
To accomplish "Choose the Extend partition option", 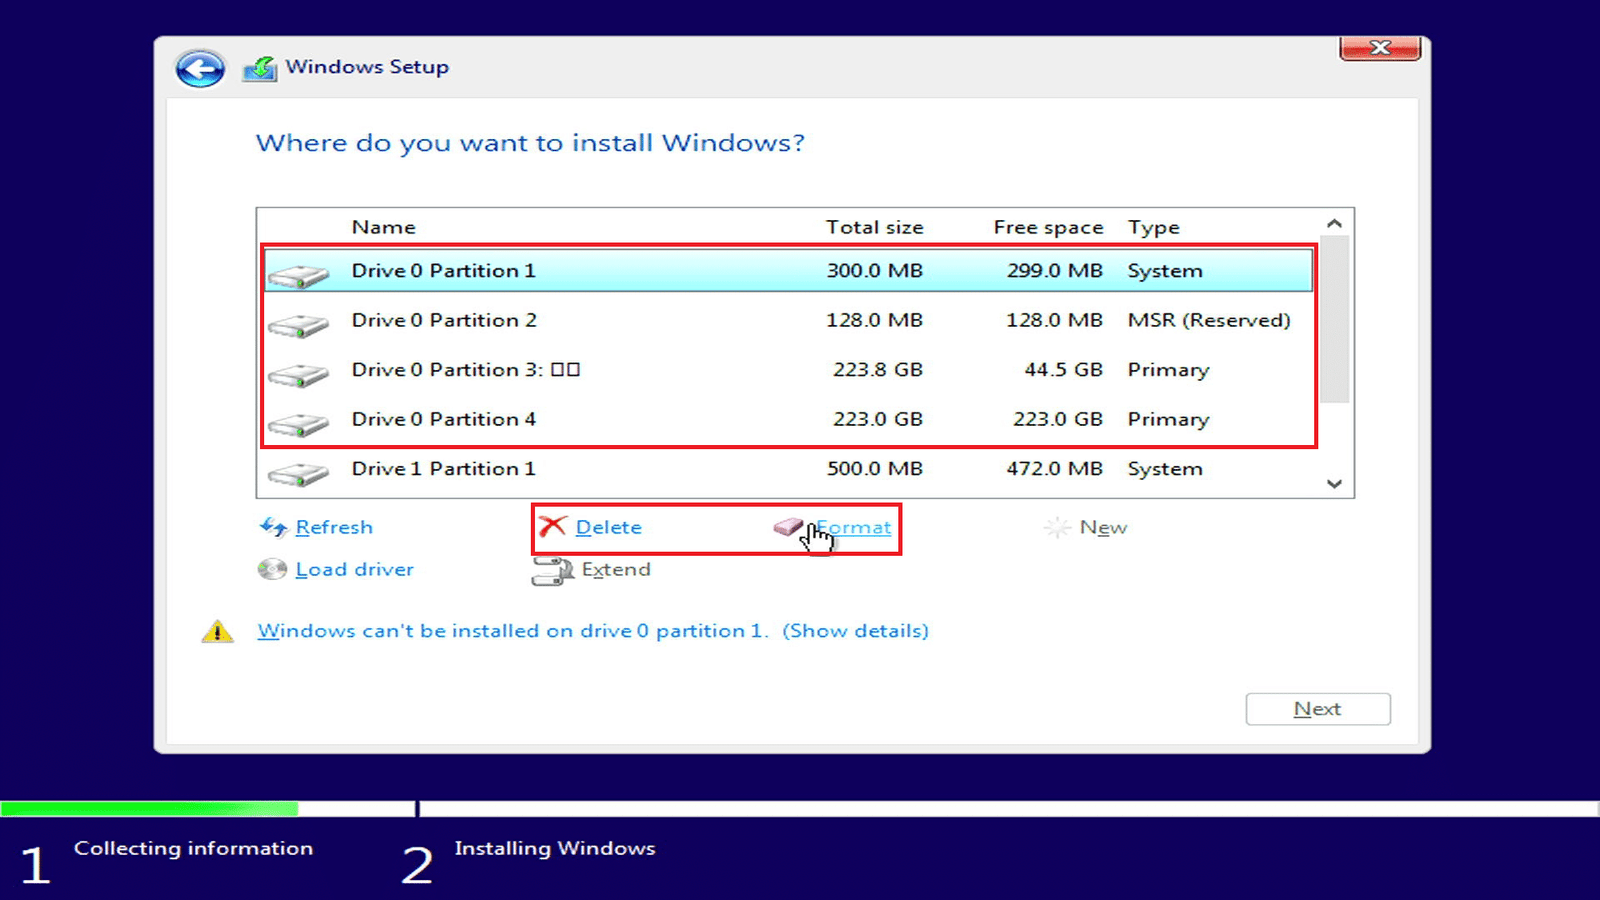I will [616, 569].
